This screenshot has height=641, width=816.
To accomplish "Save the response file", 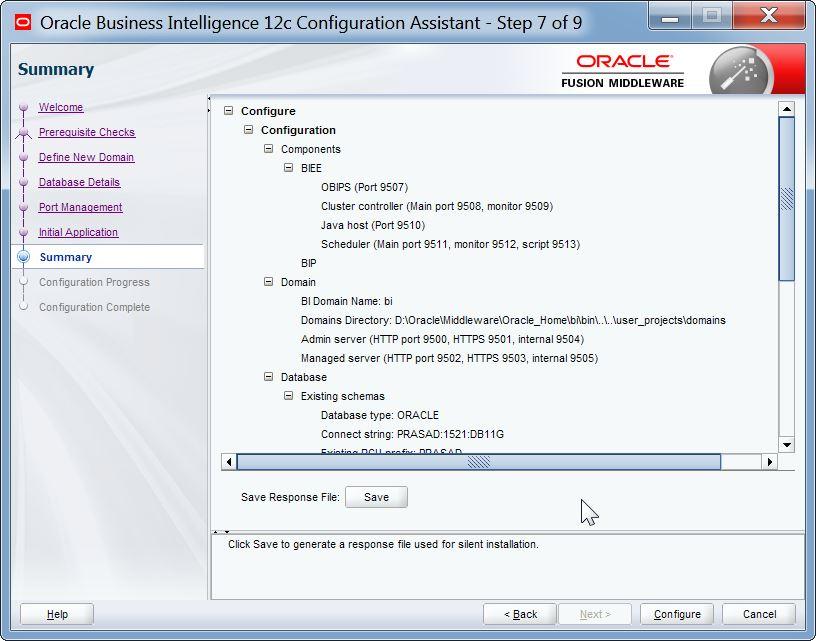I will pyautogui.click(x=376, y=497).
